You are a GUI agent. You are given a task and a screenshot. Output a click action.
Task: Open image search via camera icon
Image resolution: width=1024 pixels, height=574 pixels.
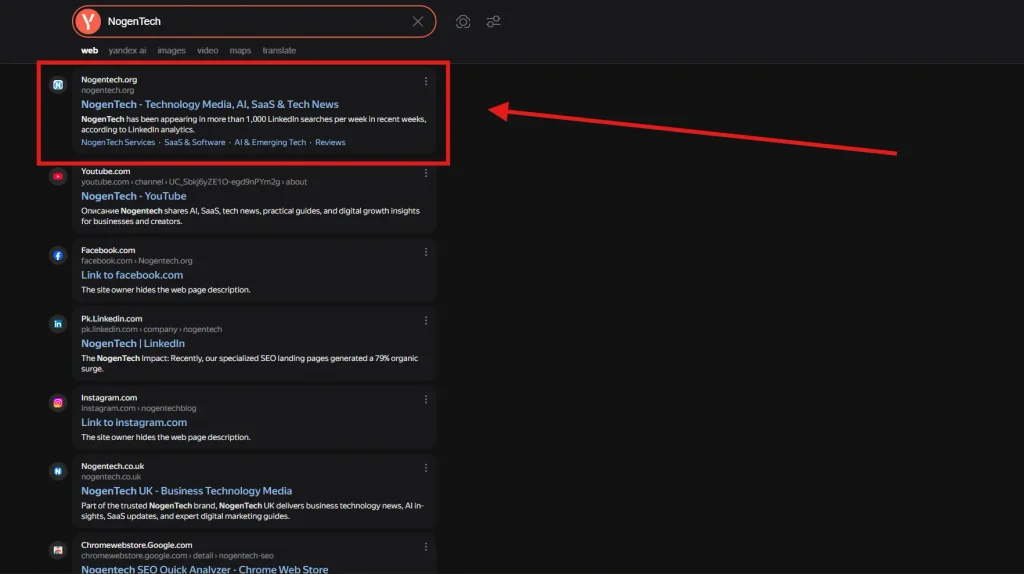pos(463,22)
